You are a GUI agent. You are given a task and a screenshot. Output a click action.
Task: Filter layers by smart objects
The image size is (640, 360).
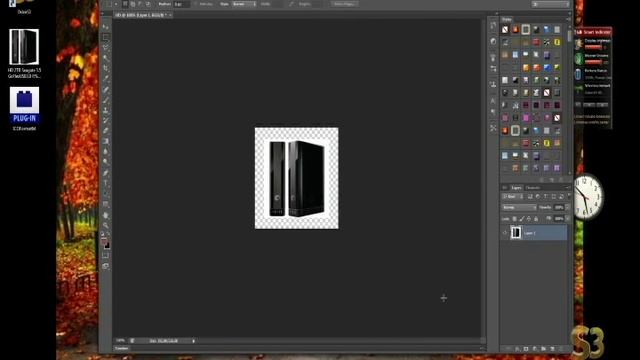[x=561, y=197]
